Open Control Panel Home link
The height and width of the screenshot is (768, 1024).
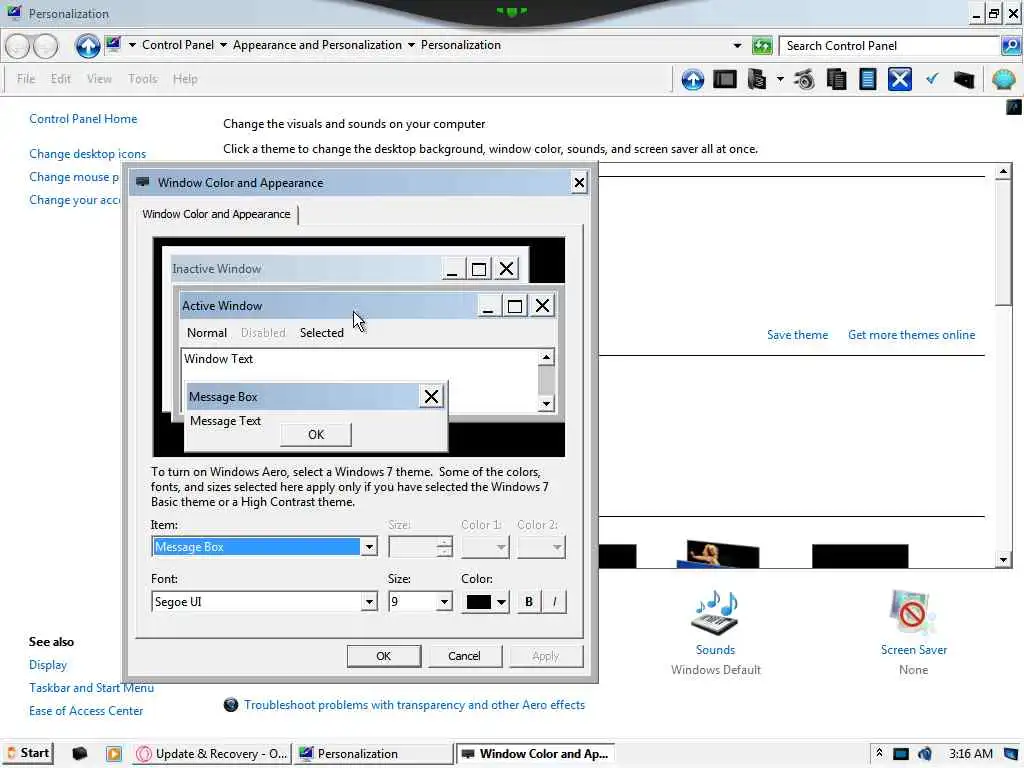point(83,119)
